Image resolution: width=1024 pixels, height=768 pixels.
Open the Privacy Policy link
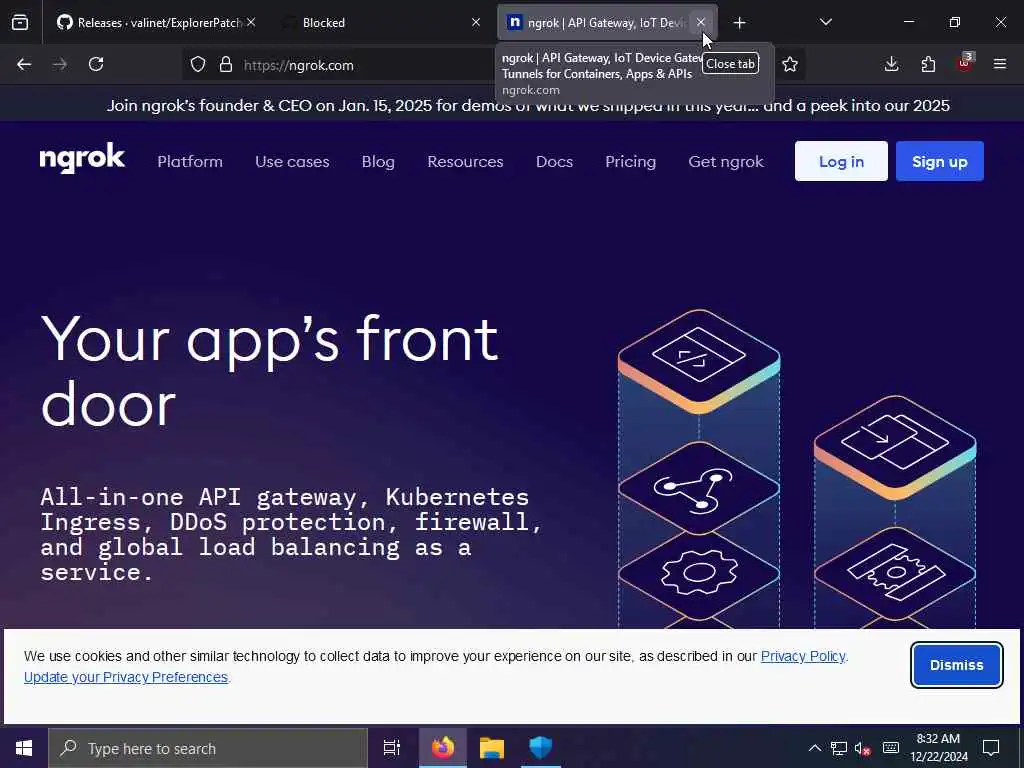pos(803,656)
